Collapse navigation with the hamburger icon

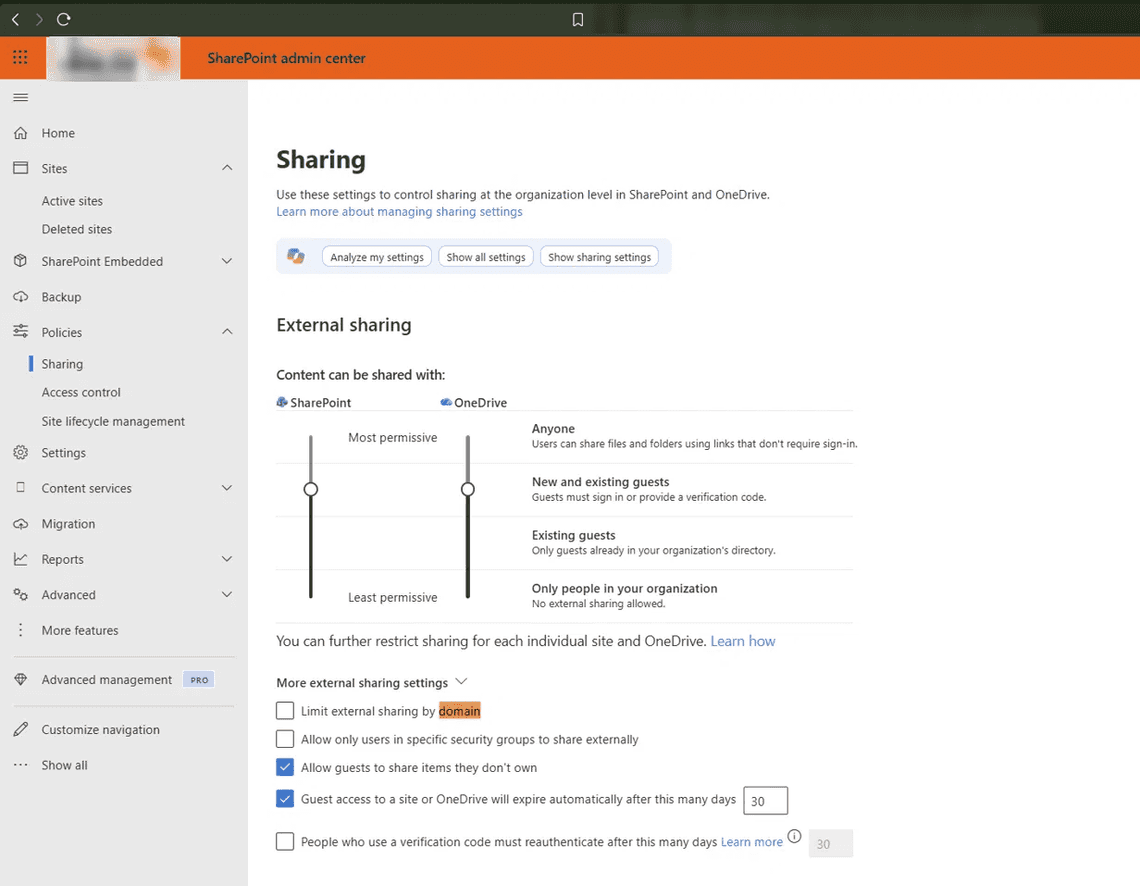pyautogui.click(x=20, y=97)
